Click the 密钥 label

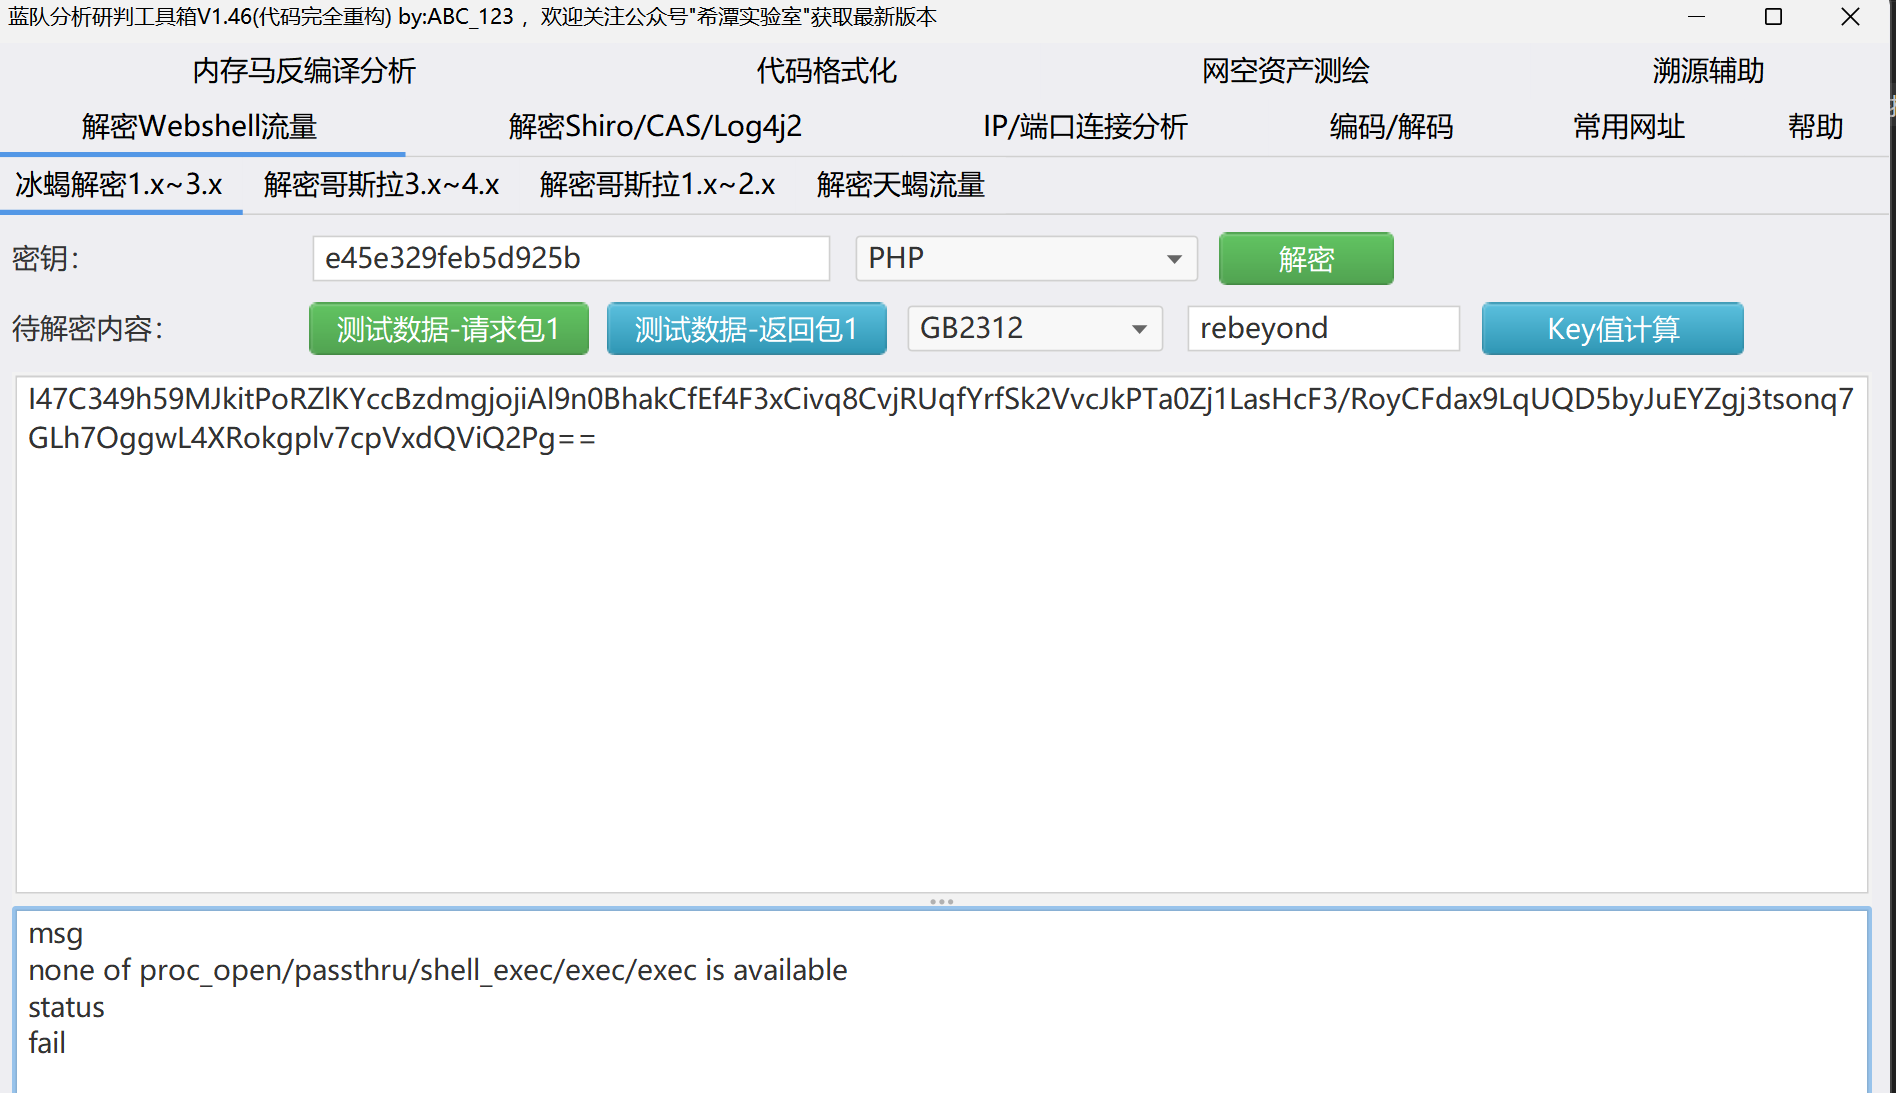(x=46, y=259)
